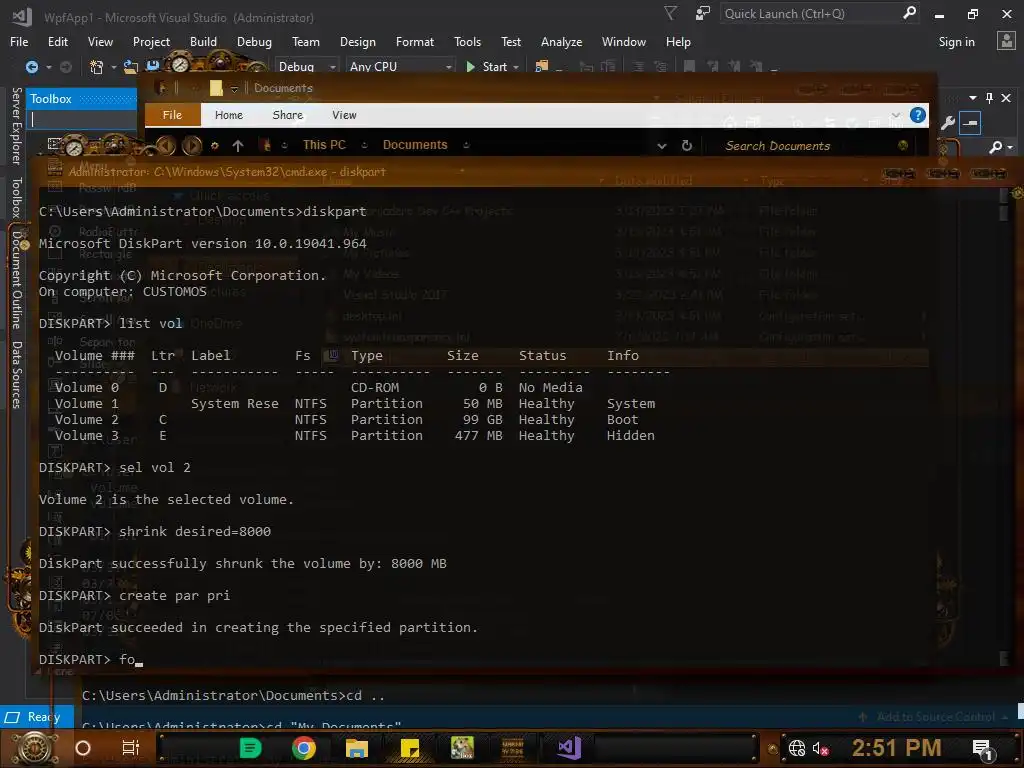This screenshot has height=768, width=1024.
Task: Click the Up arrow in Explorer navigation bar
Action: click(238, 146)
